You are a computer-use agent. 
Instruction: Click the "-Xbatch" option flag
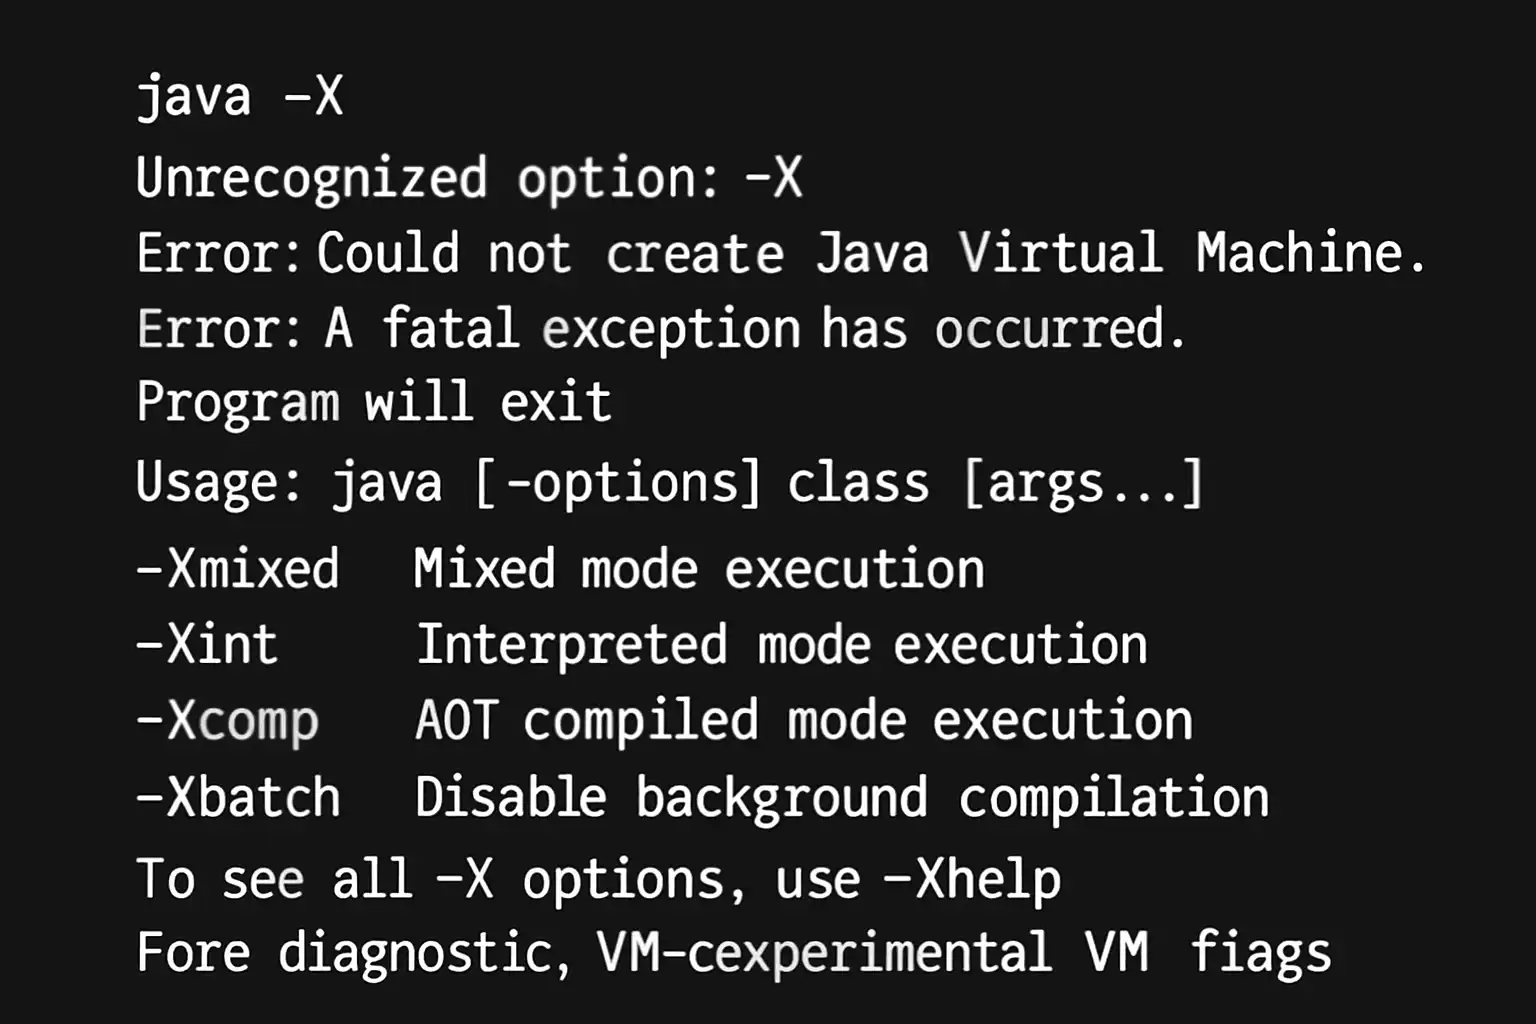[x=238, y=798]
